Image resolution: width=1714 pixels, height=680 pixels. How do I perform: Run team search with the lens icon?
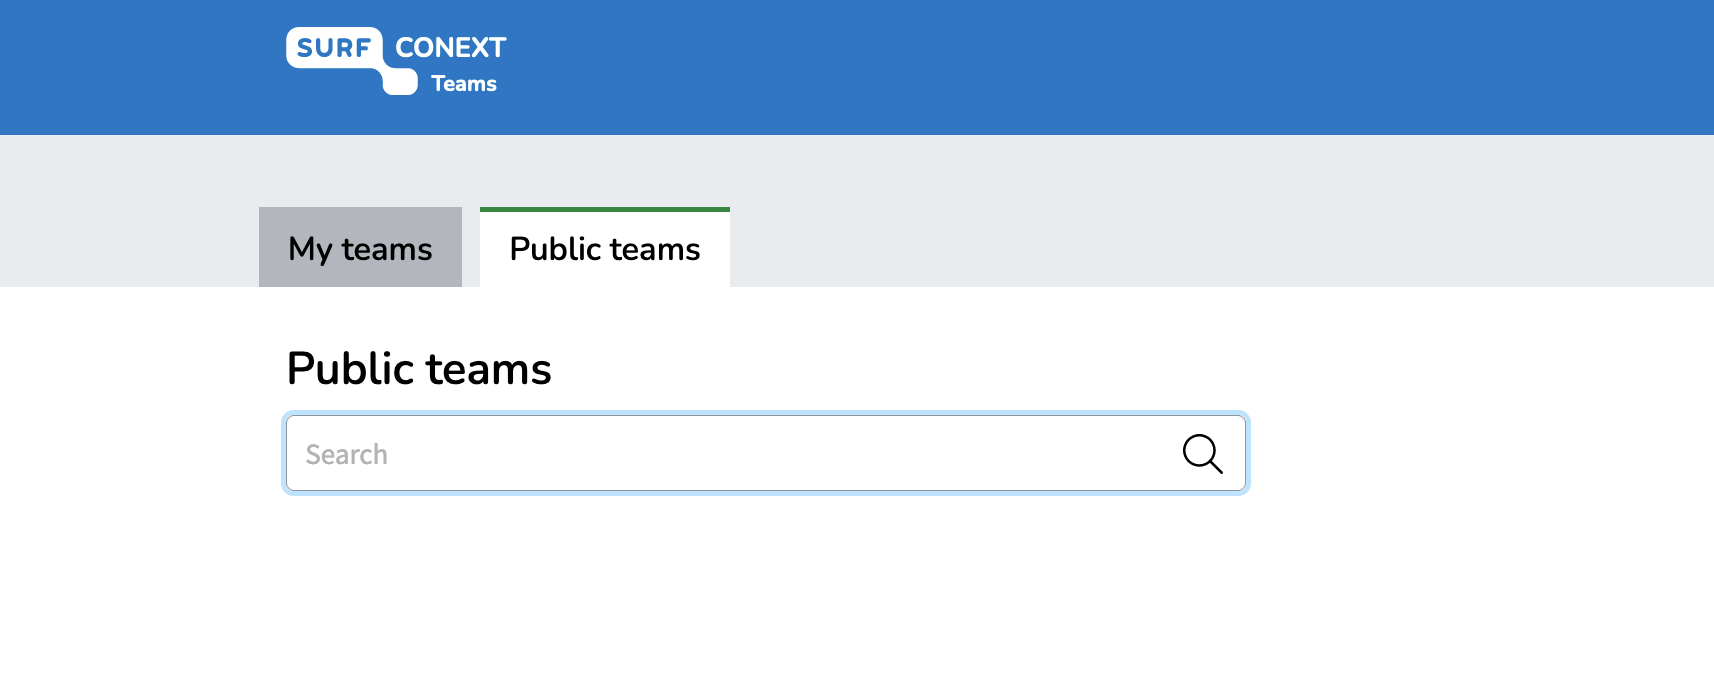(1202, 454)
